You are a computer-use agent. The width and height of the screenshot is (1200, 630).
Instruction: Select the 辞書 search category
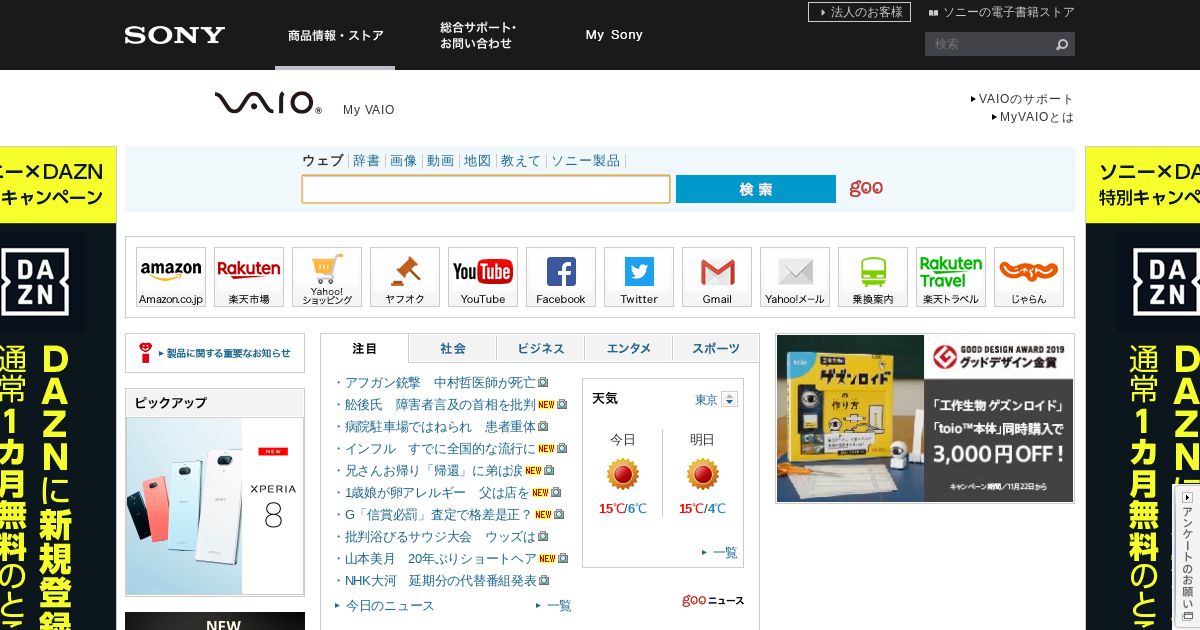(366, 161)
